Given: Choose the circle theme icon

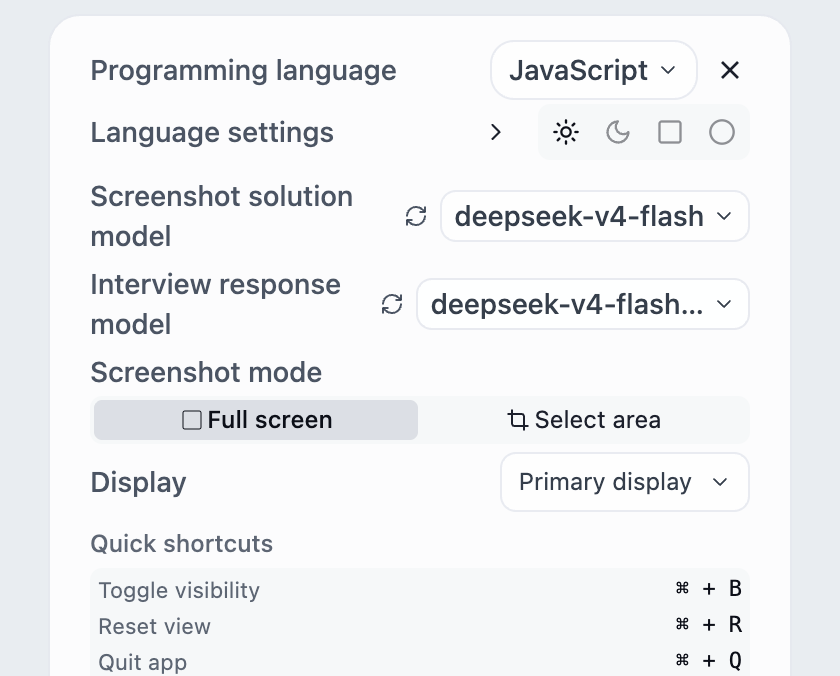Looking at the screenshot, I should pyautogui.click(x=722, y=132).
